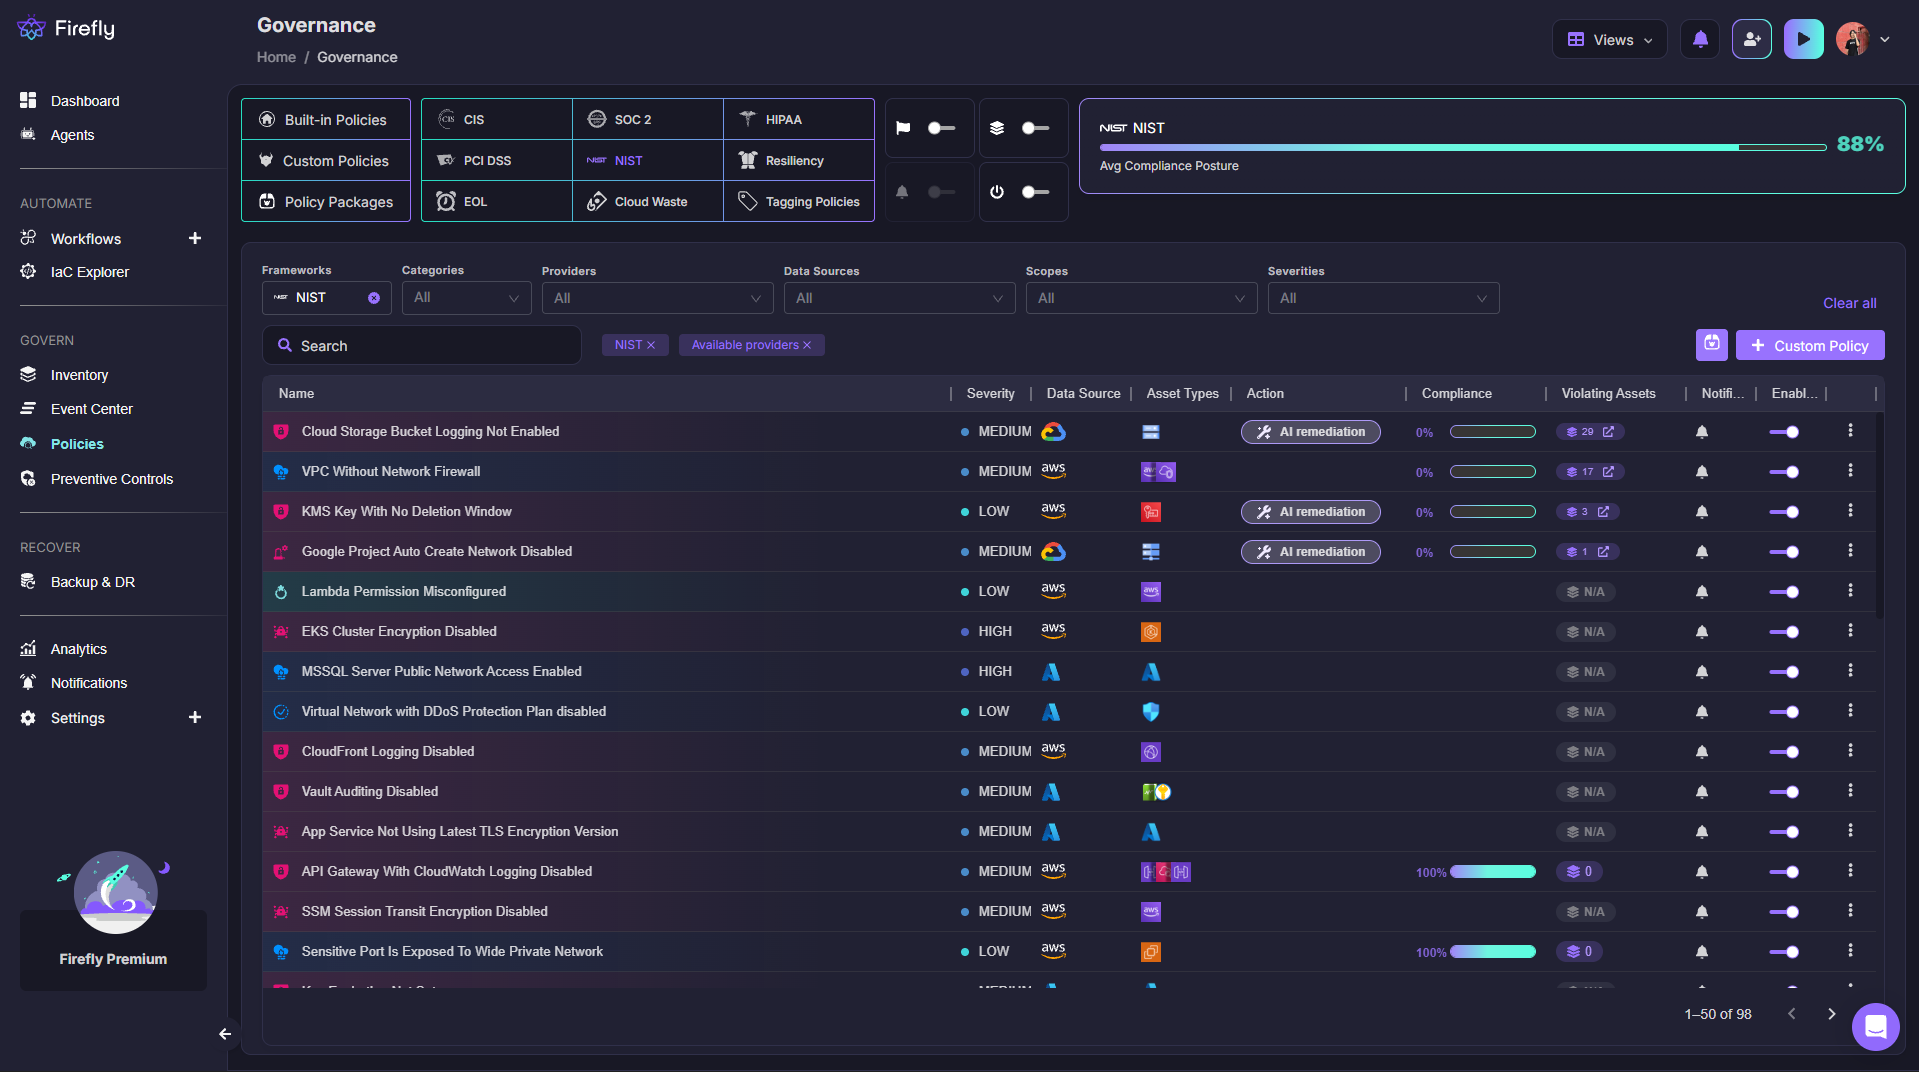Click the notifications bell in top bar
This screenshot has width=1919, height=1072.
tap(1700, 40)
